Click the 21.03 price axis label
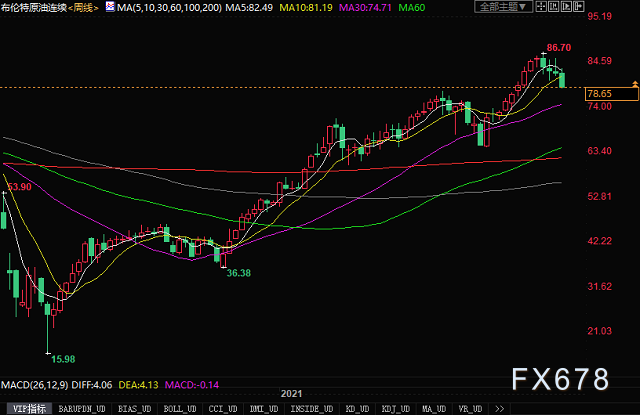The image size is (640, 415). 600,331
